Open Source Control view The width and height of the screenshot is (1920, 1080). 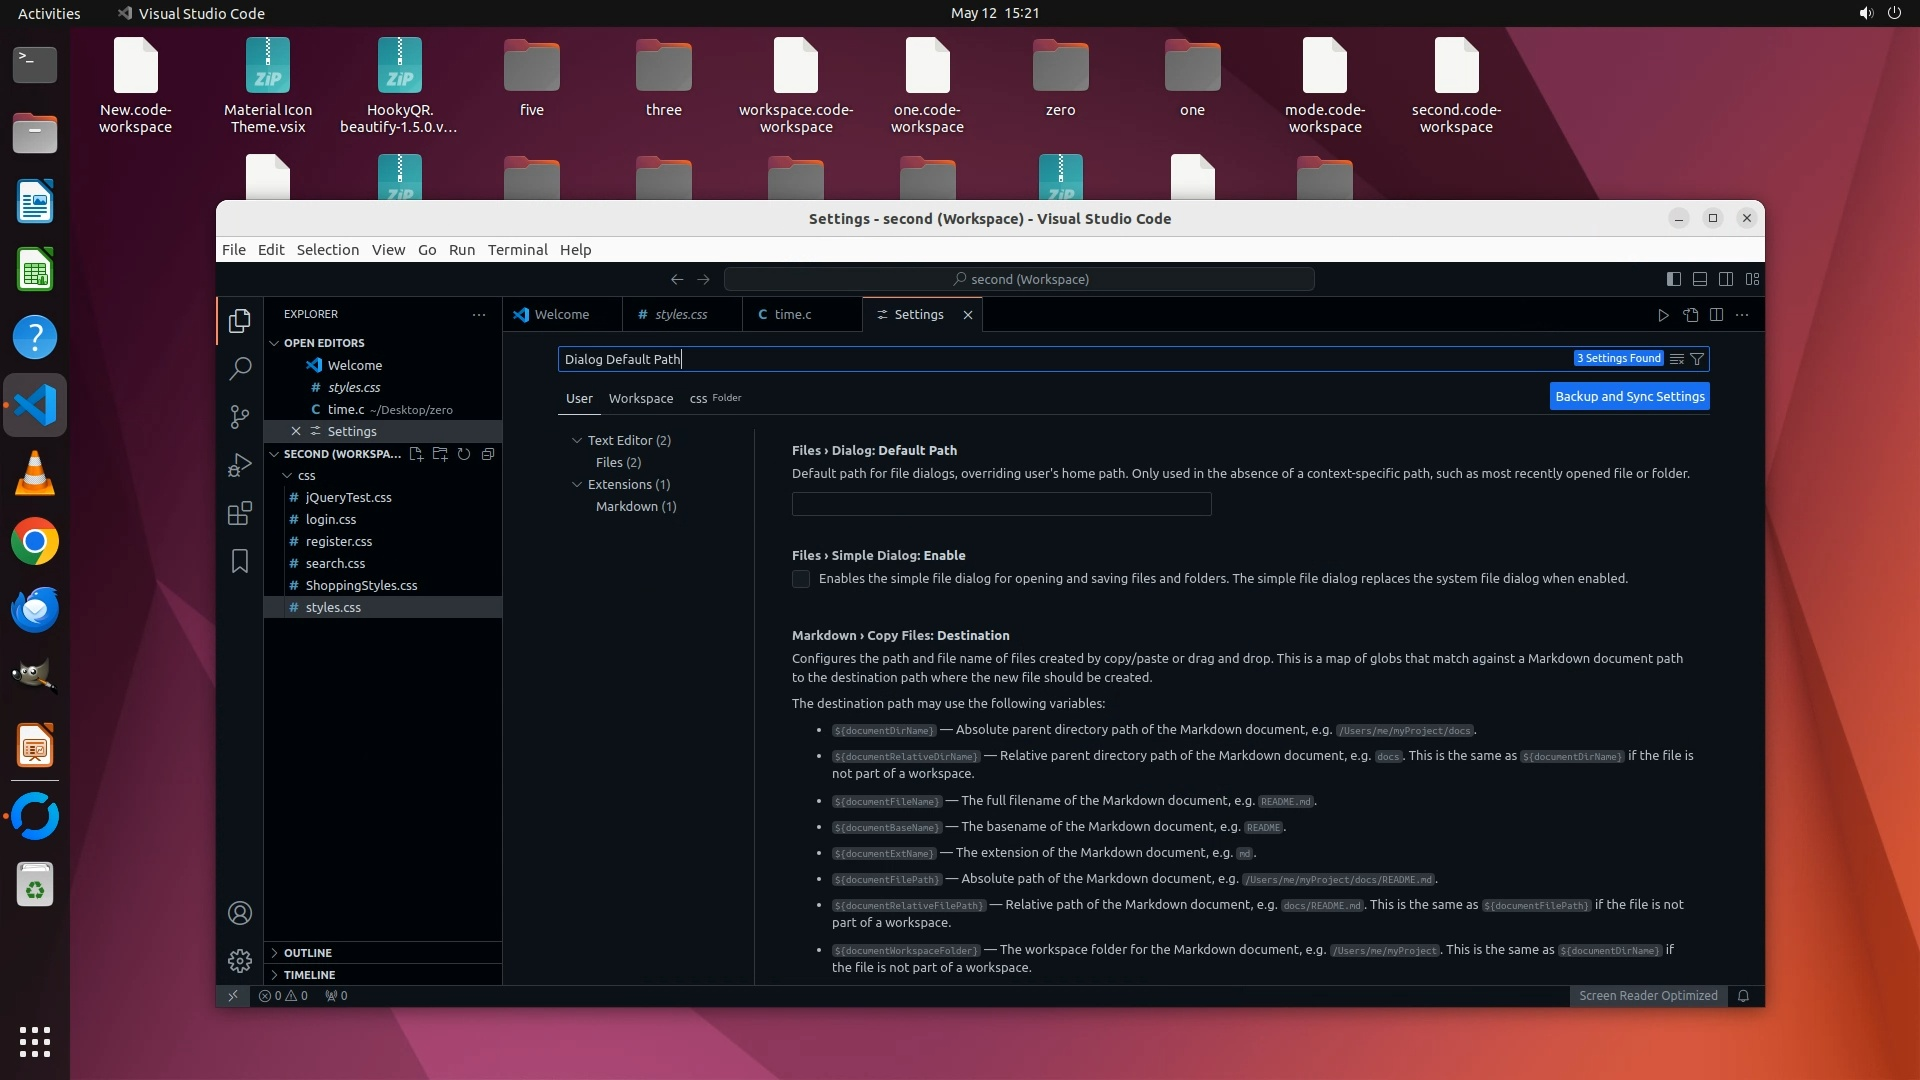point(239,416)
